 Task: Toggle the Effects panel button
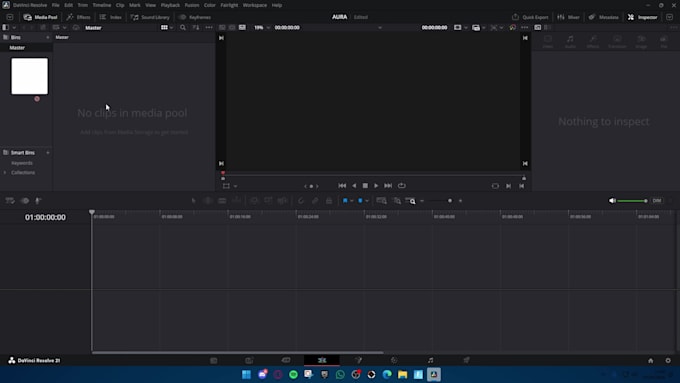tap(78, 17)
